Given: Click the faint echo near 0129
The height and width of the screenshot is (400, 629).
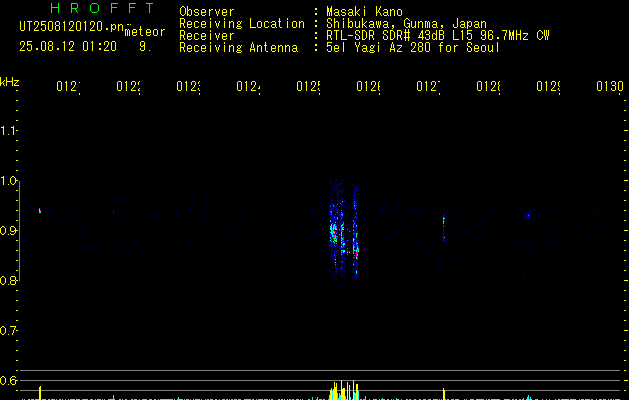Looking at the screenshot, I should point(528,216).
